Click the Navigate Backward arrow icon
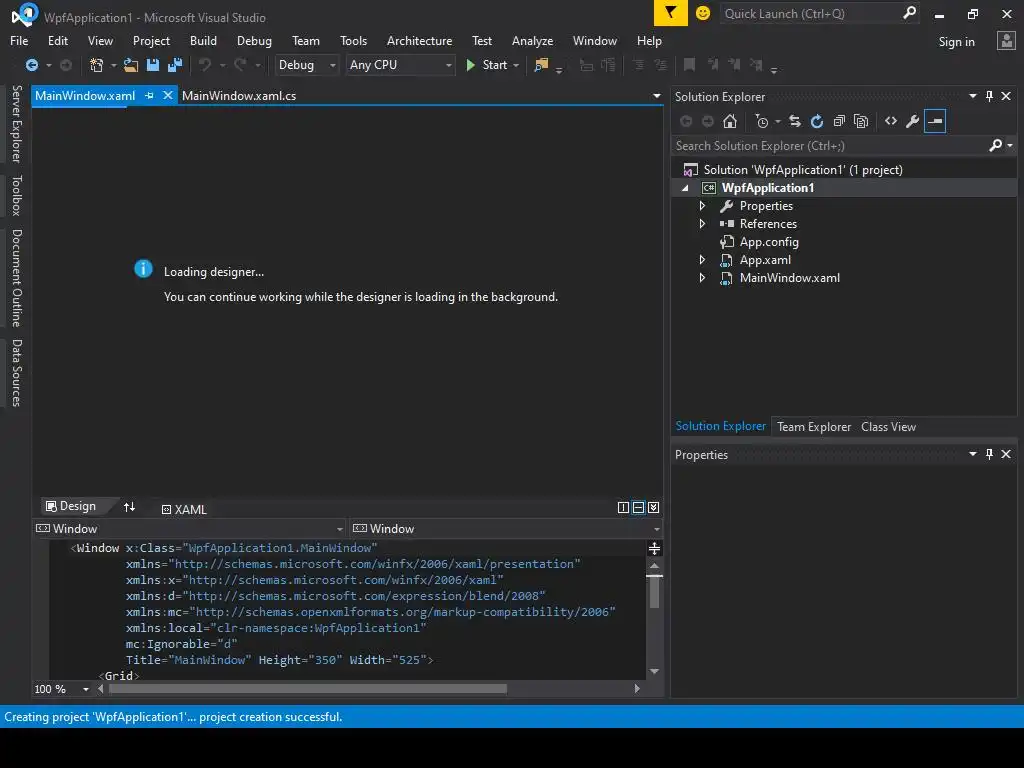 pos(31,65)
